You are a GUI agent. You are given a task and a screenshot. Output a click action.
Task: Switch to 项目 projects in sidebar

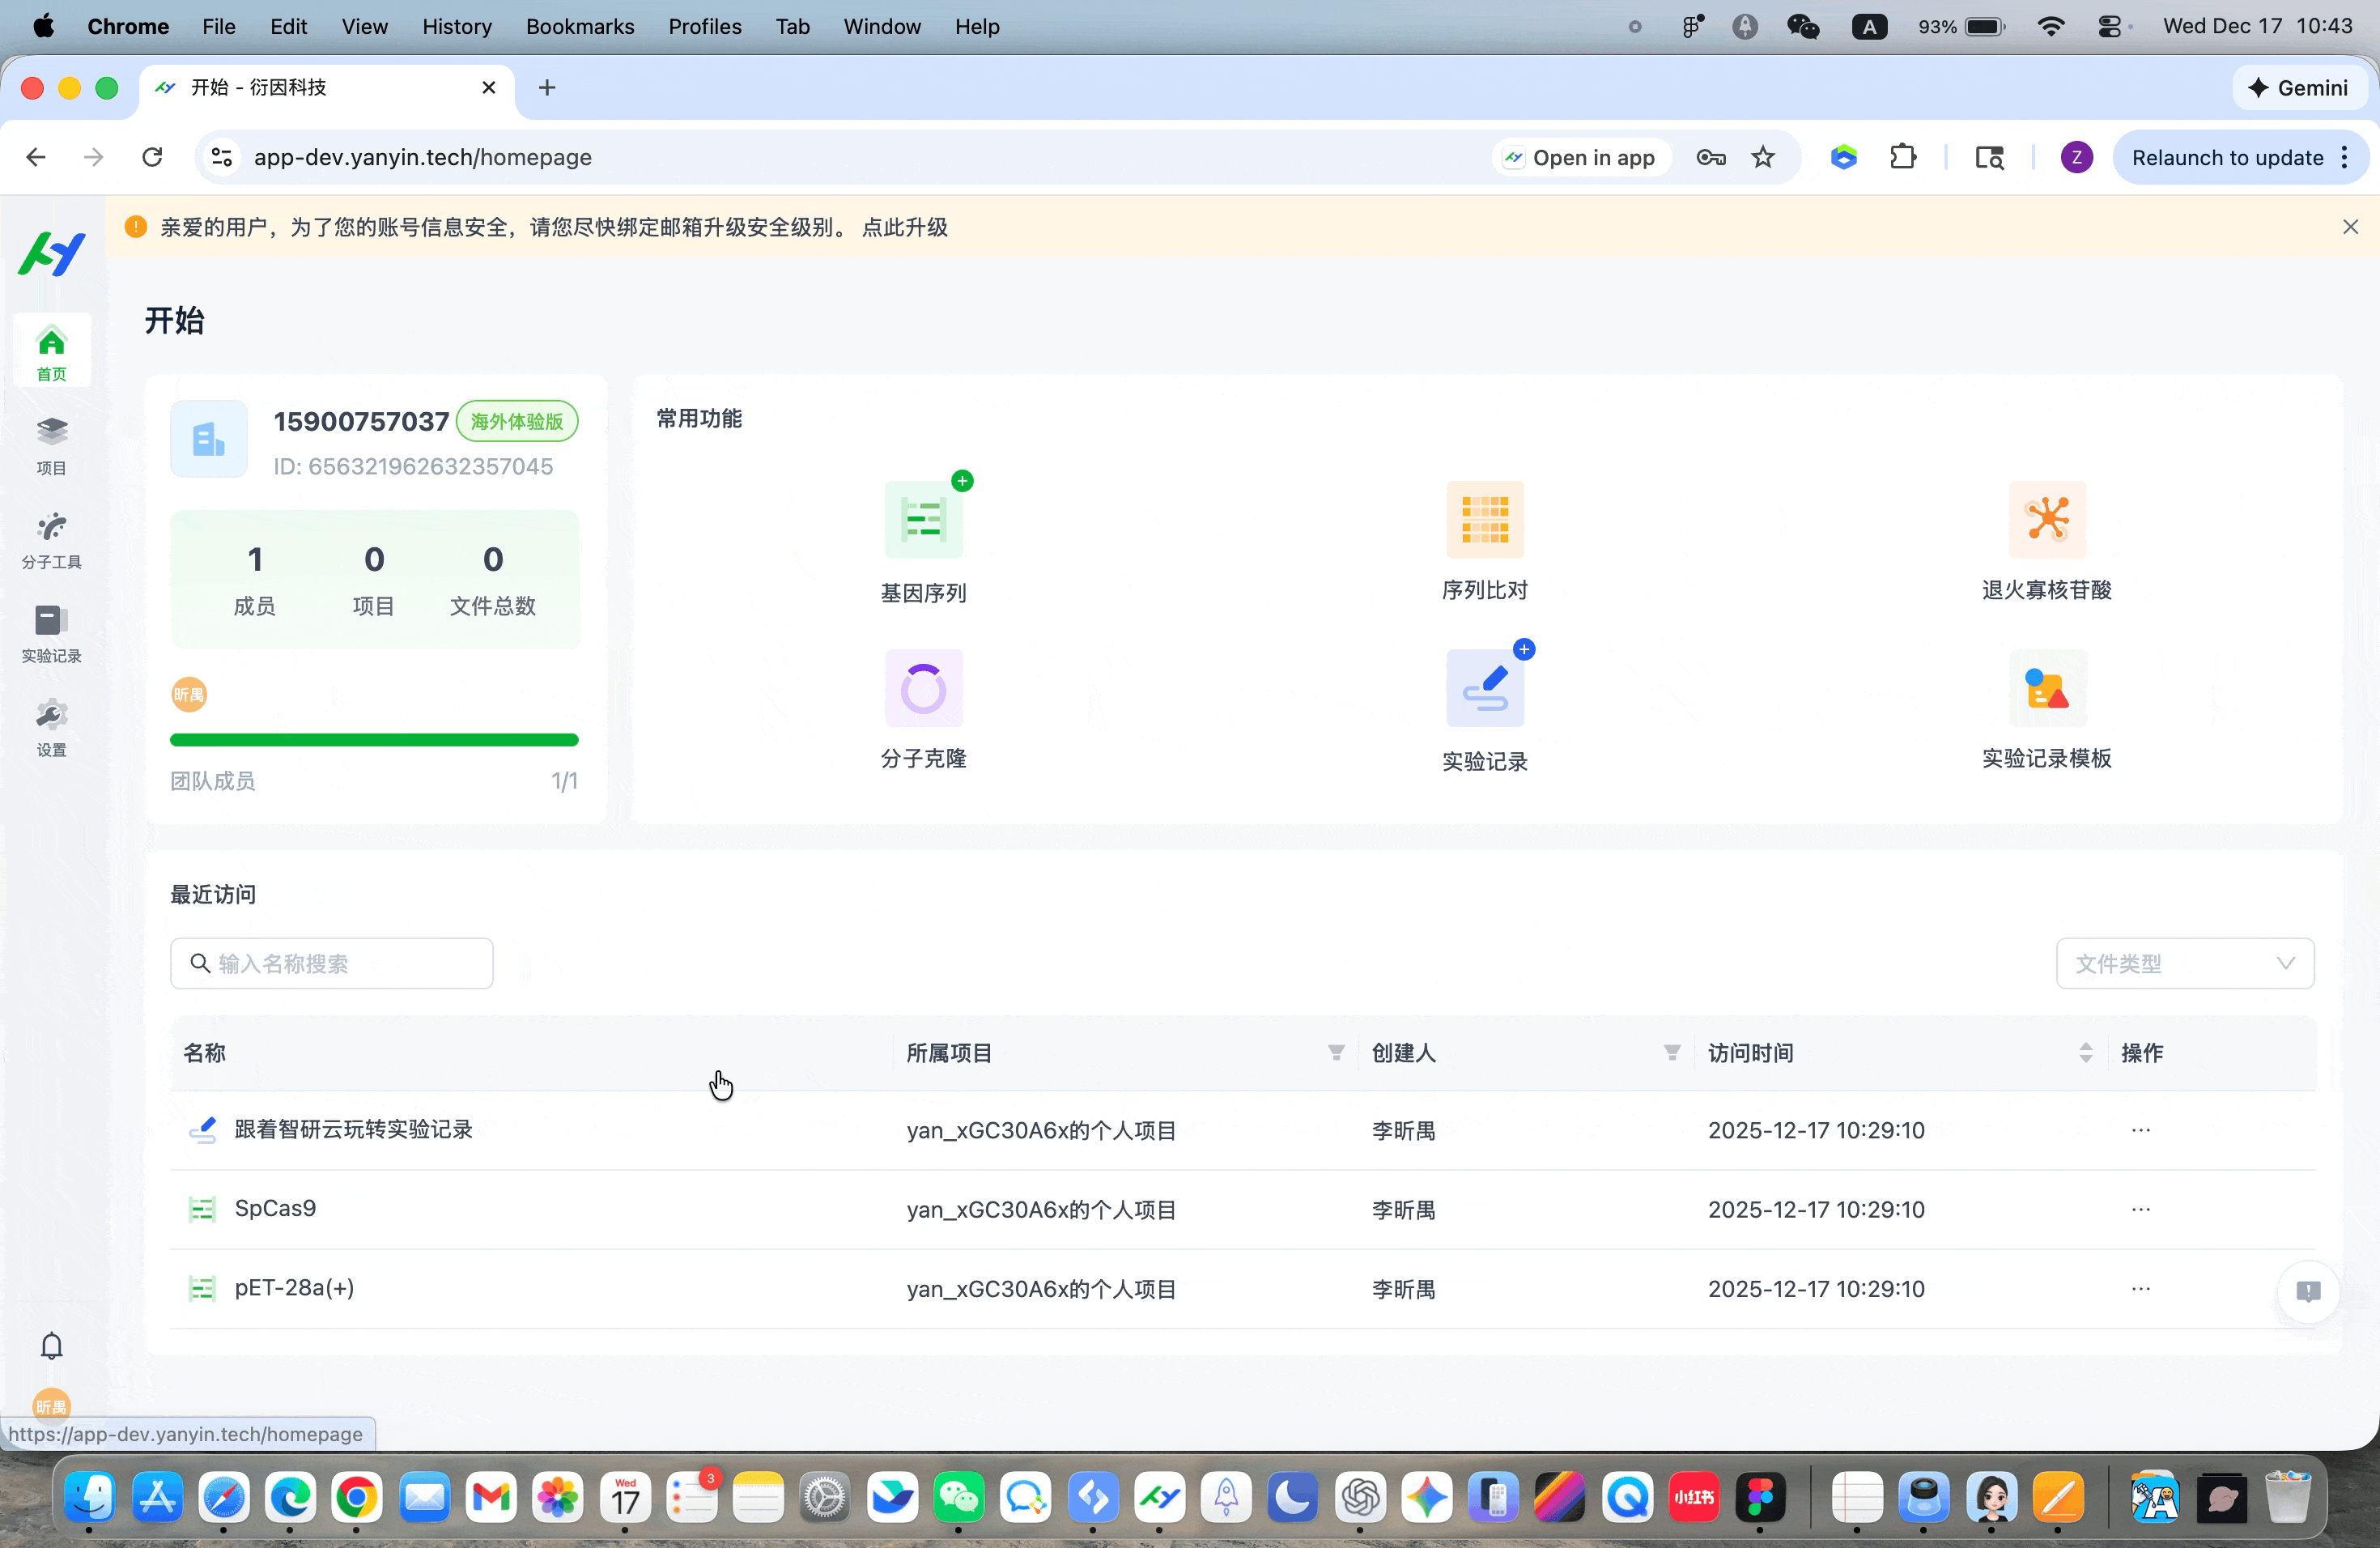click(x=52, y=446)
